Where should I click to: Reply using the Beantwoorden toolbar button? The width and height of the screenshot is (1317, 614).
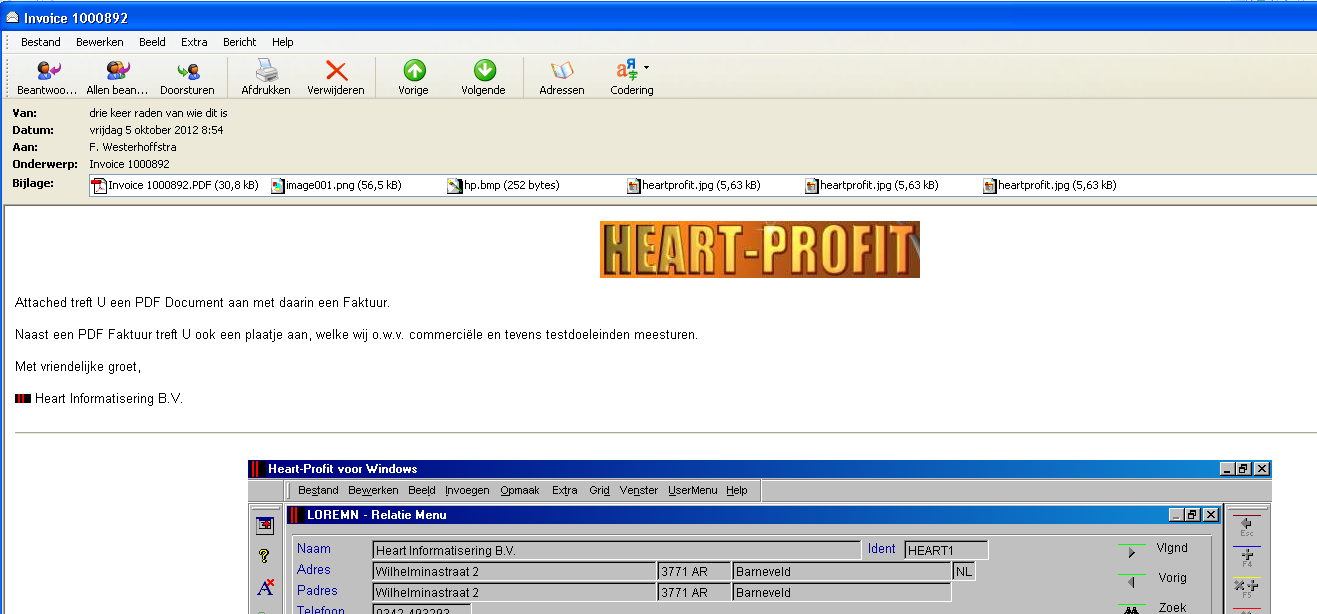point(46,78)
